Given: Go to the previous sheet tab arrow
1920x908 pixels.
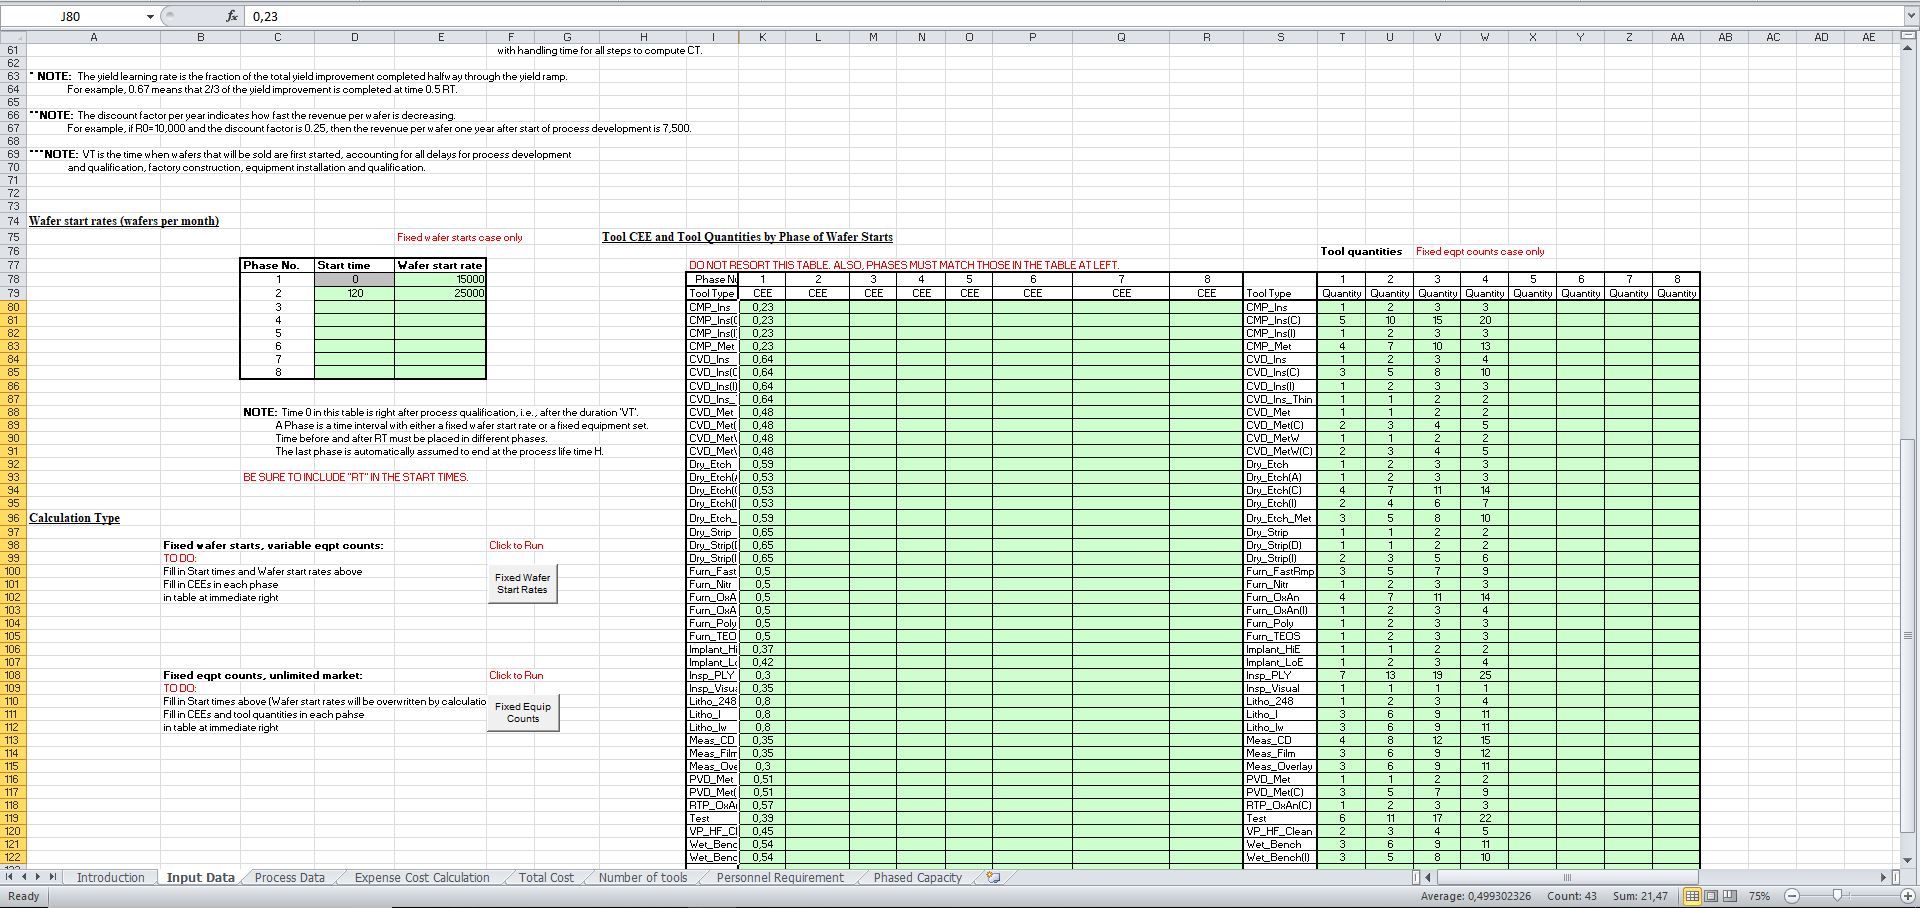Looking at the screenshot, I should coord(25,877).
